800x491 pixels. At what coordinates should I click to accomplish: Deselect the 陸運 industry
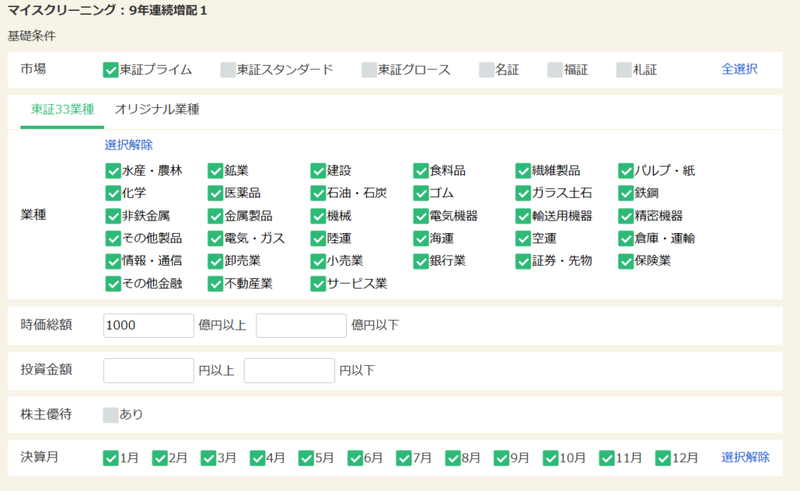point(318,238)
